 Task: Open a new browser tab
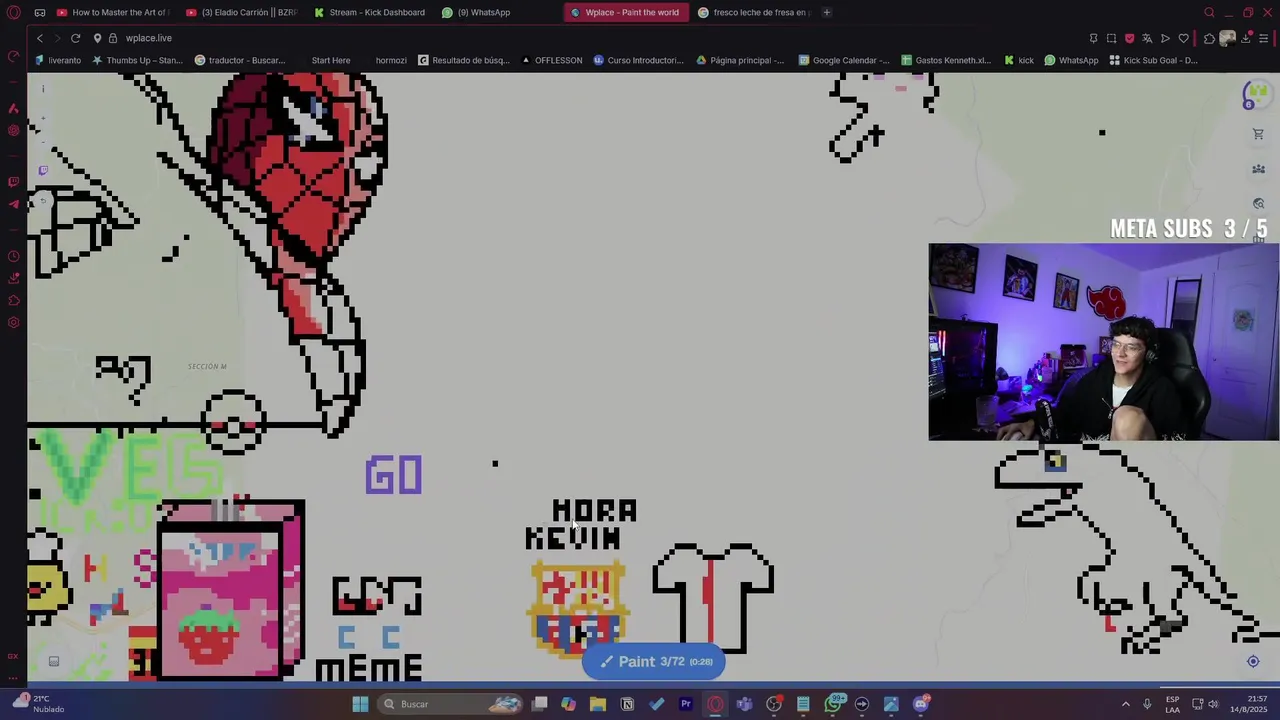[827, 12]
